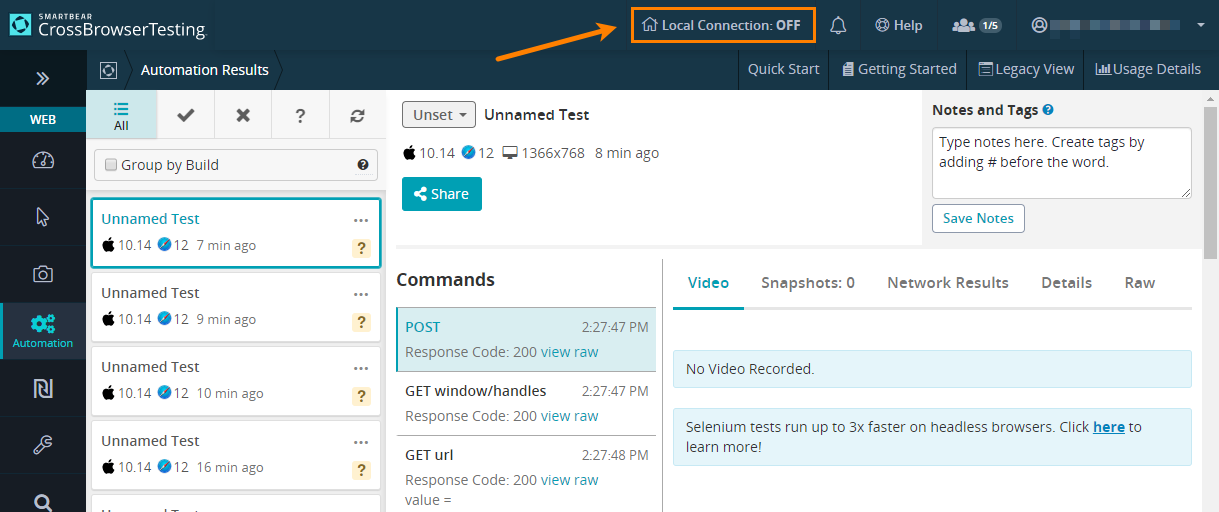Open the dashboard speedometer icon

pyautogui.click(x=43, y=161)
